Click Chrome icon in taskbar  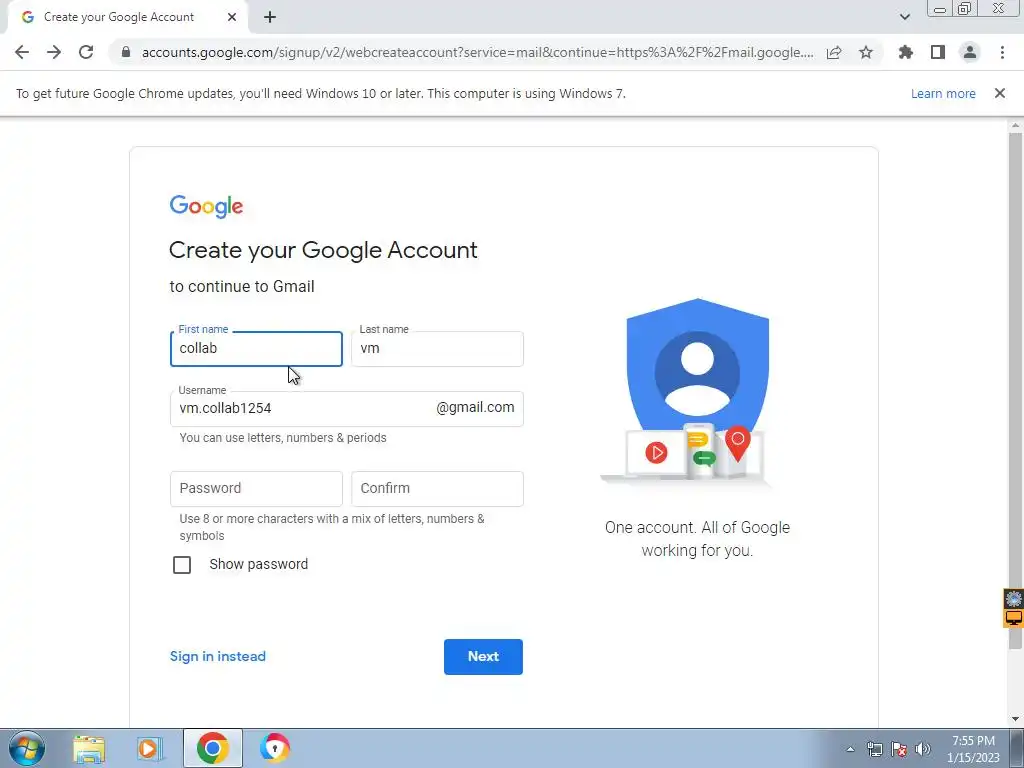point(212,748)
